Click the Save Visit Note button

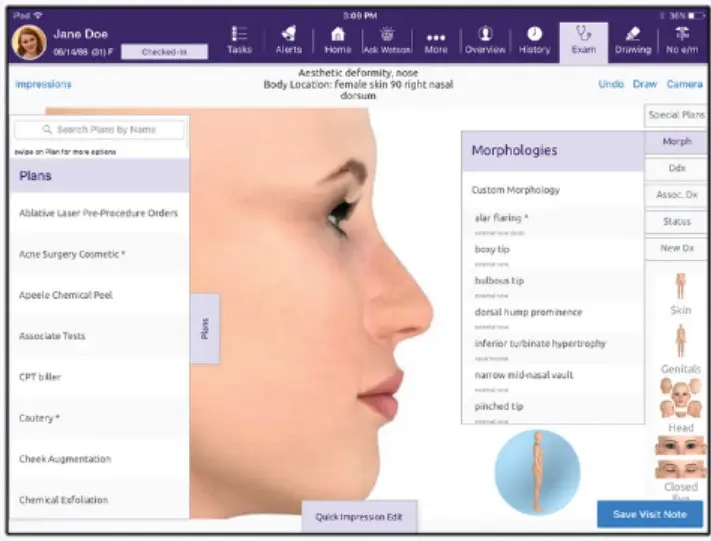[x=649, y=514]
